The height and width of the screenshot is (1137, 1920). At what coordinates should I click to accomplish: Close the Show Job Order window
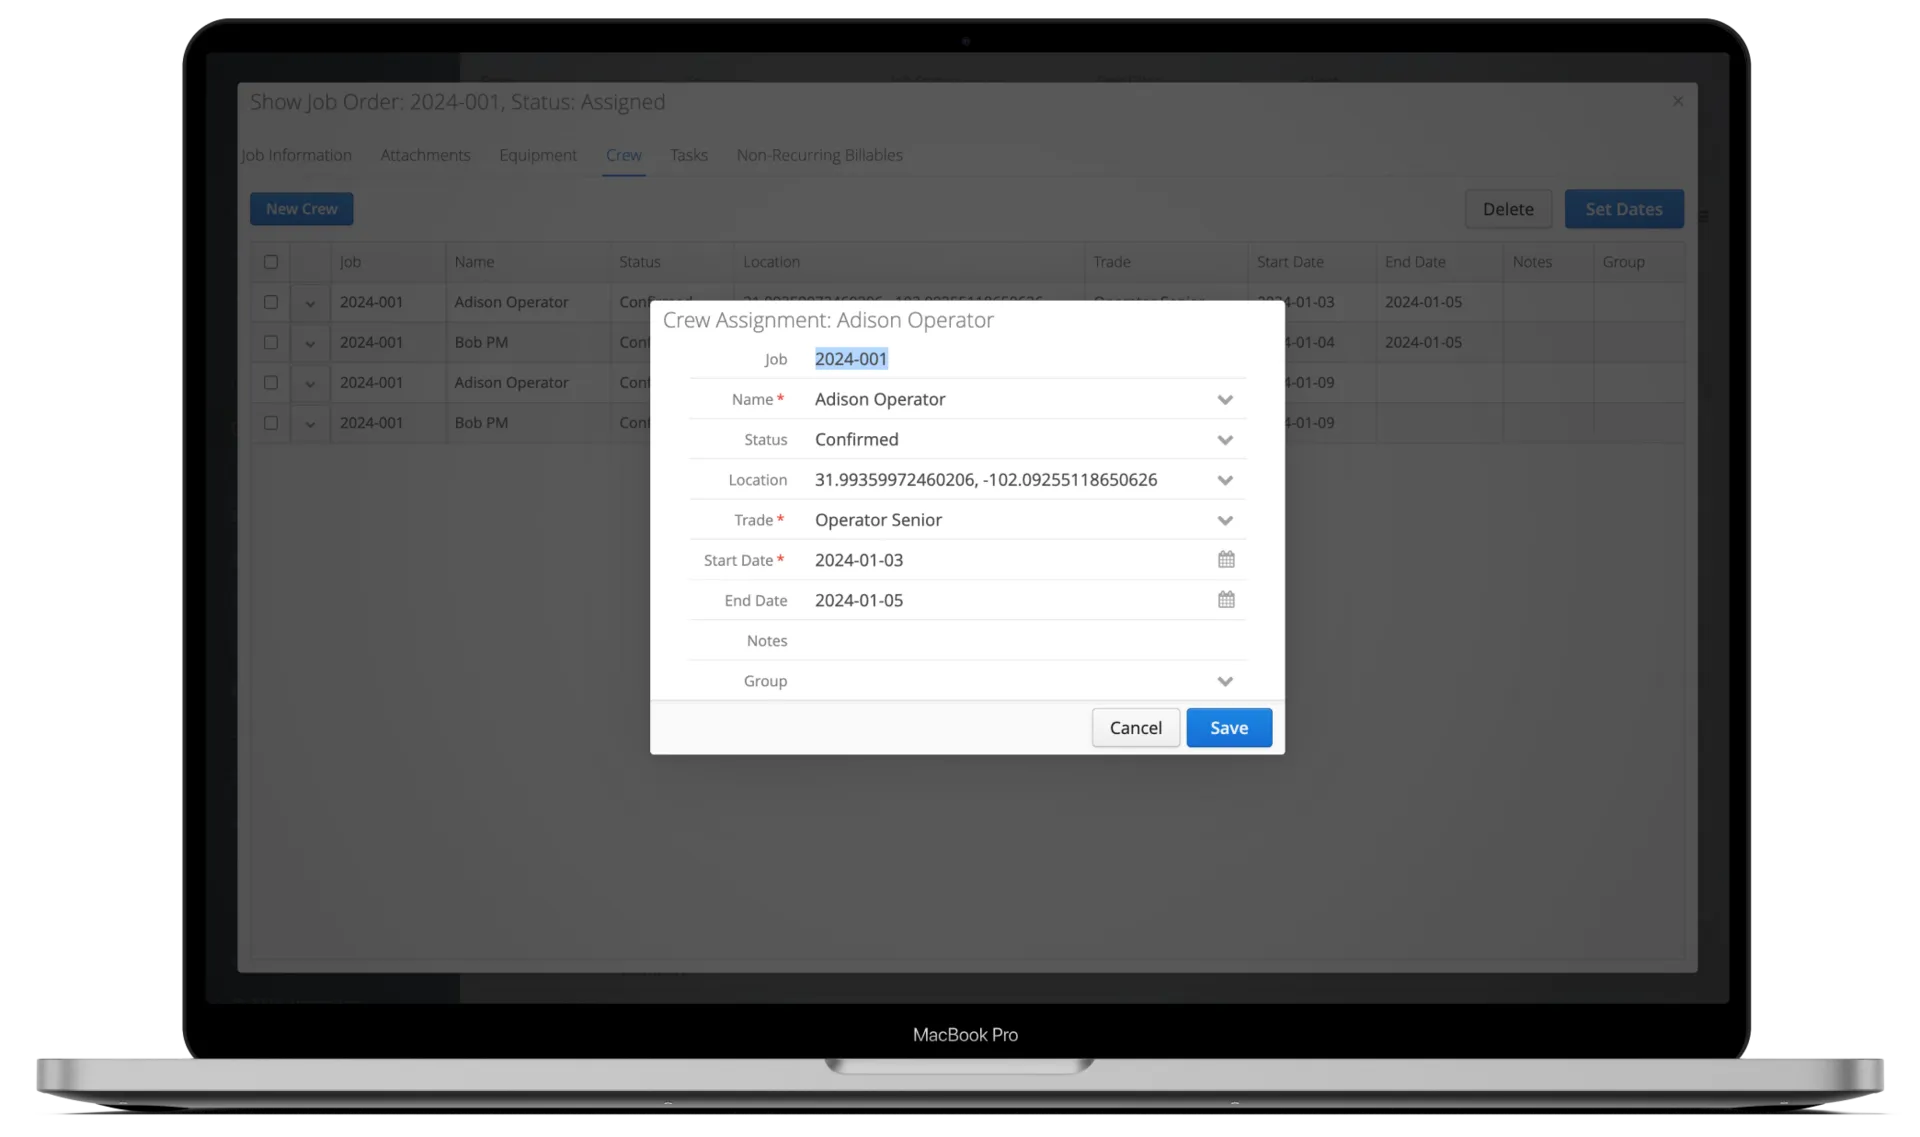[1678, 101]
